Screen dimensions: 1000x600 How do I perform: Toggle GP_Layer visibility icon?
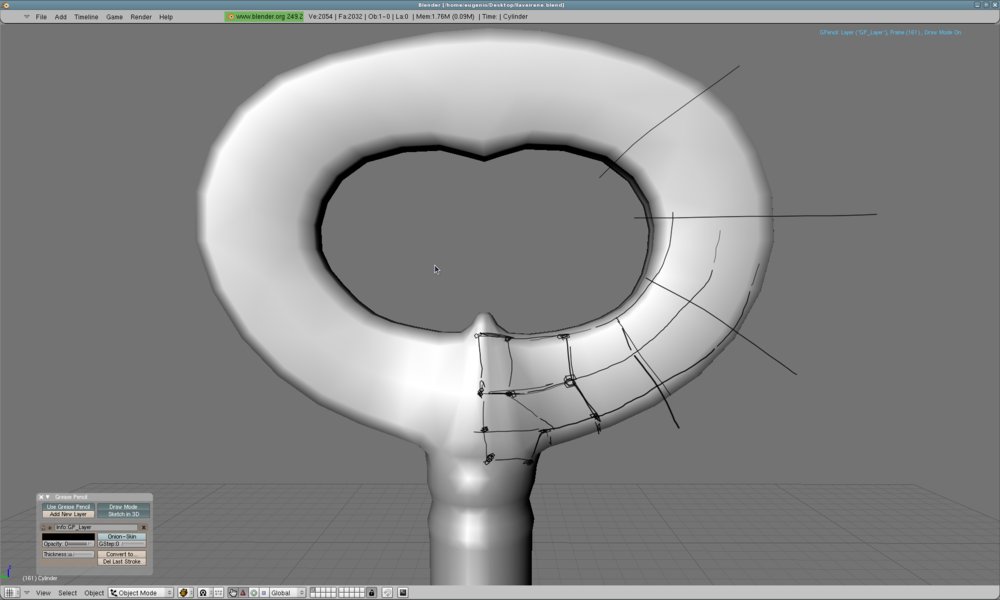point(50,527)
